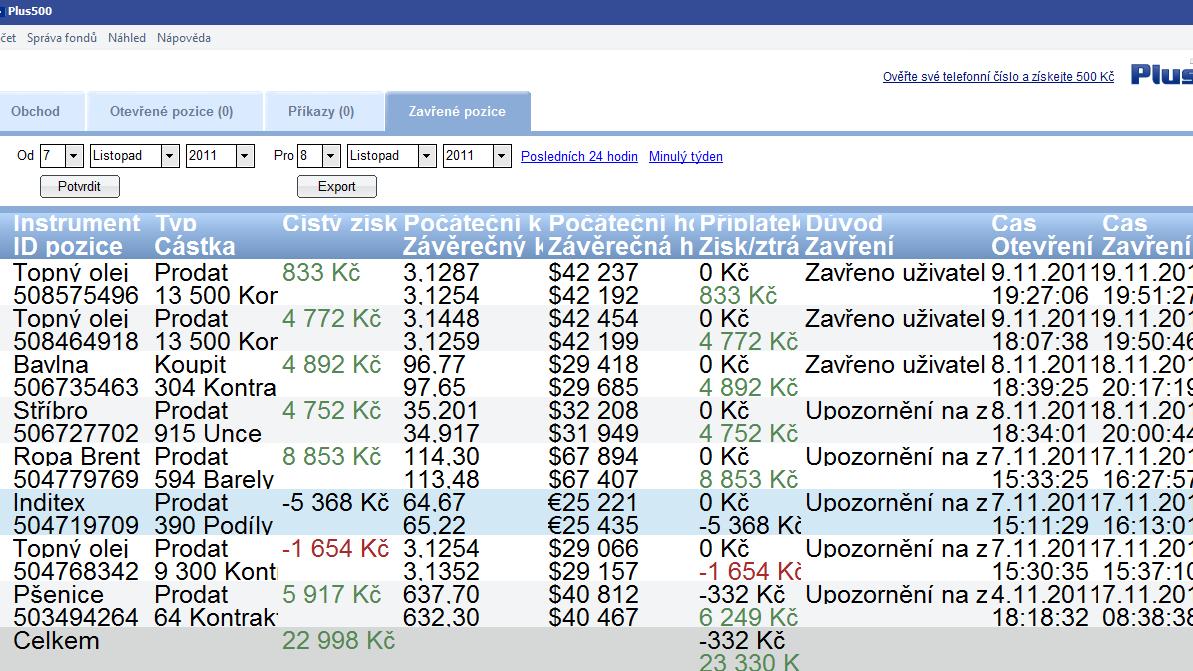Open the Nápověda menu
Viewport: 1193px width, 671px height.
183,38
